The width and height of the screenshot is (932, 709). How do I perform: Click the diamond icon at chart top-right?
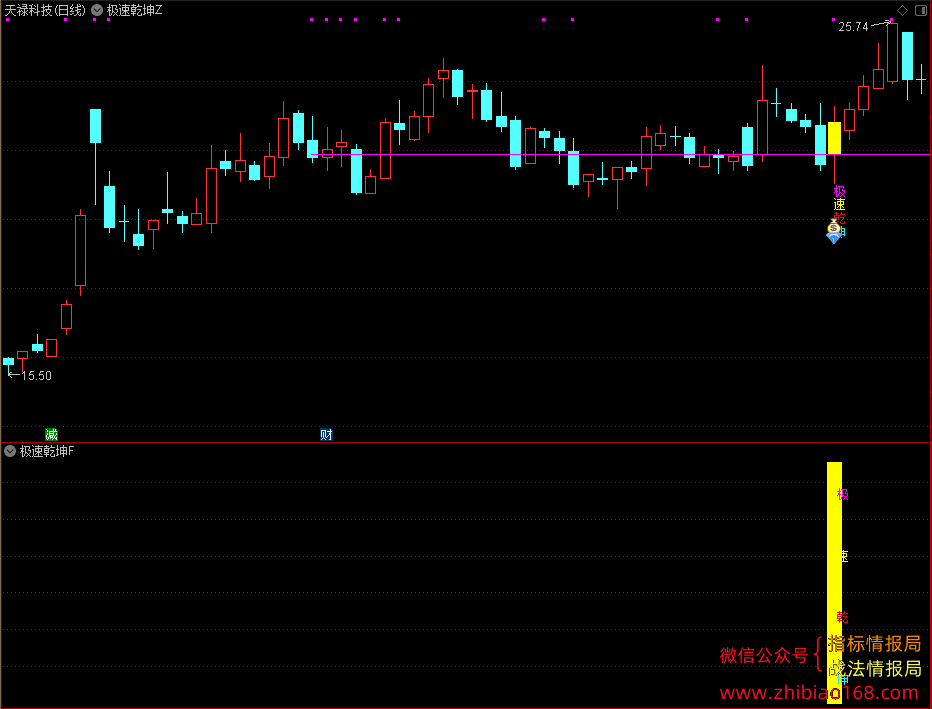point(902,10)
